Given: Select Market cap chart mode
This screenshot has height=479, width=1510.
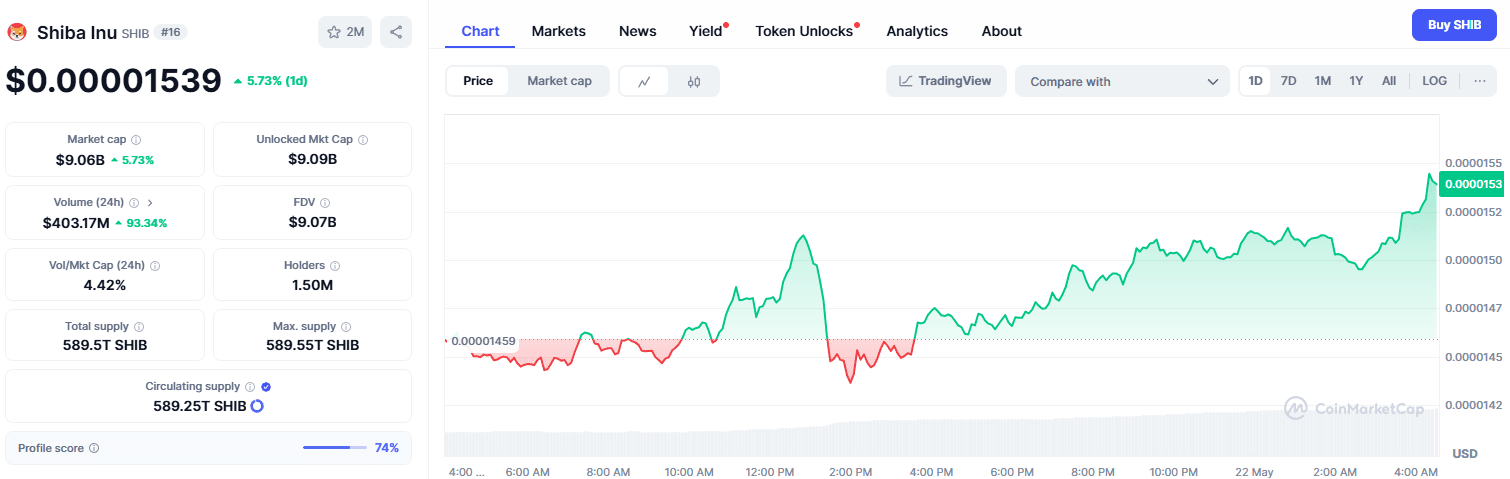Looking at the screenshot, I should 559,81.
